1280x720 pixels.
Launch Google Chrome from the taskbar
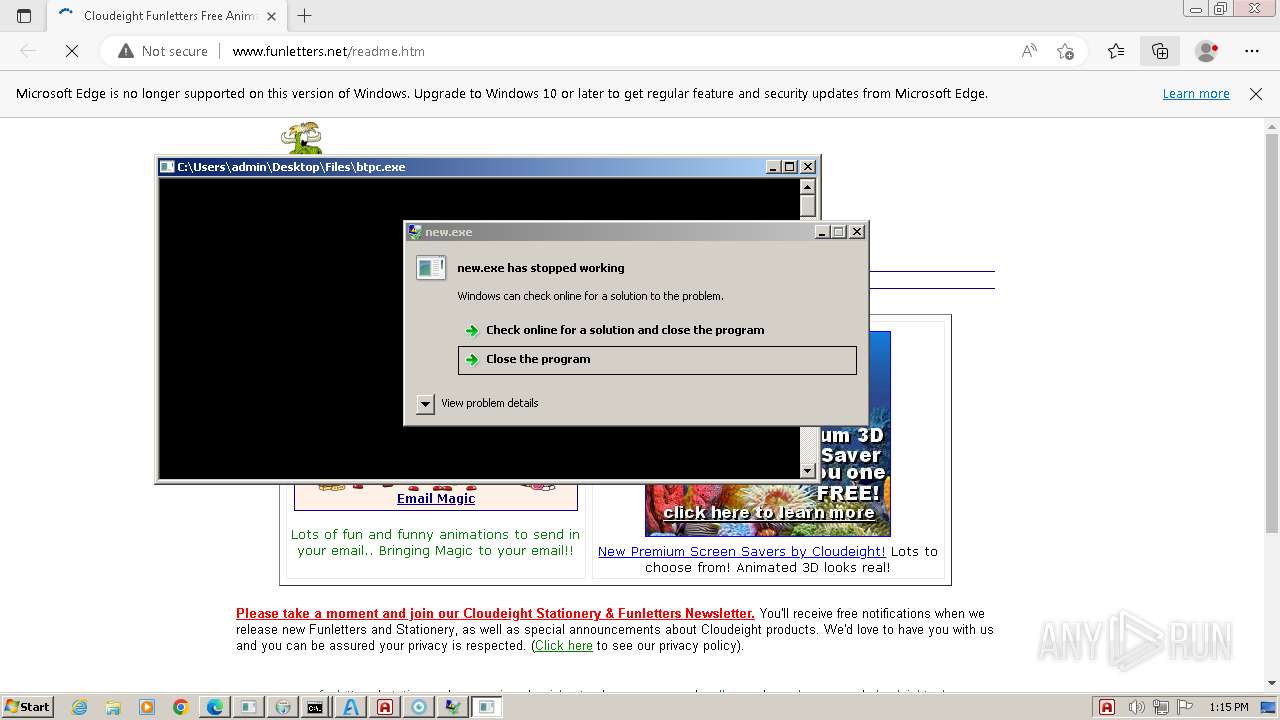(x=181, y=707)
